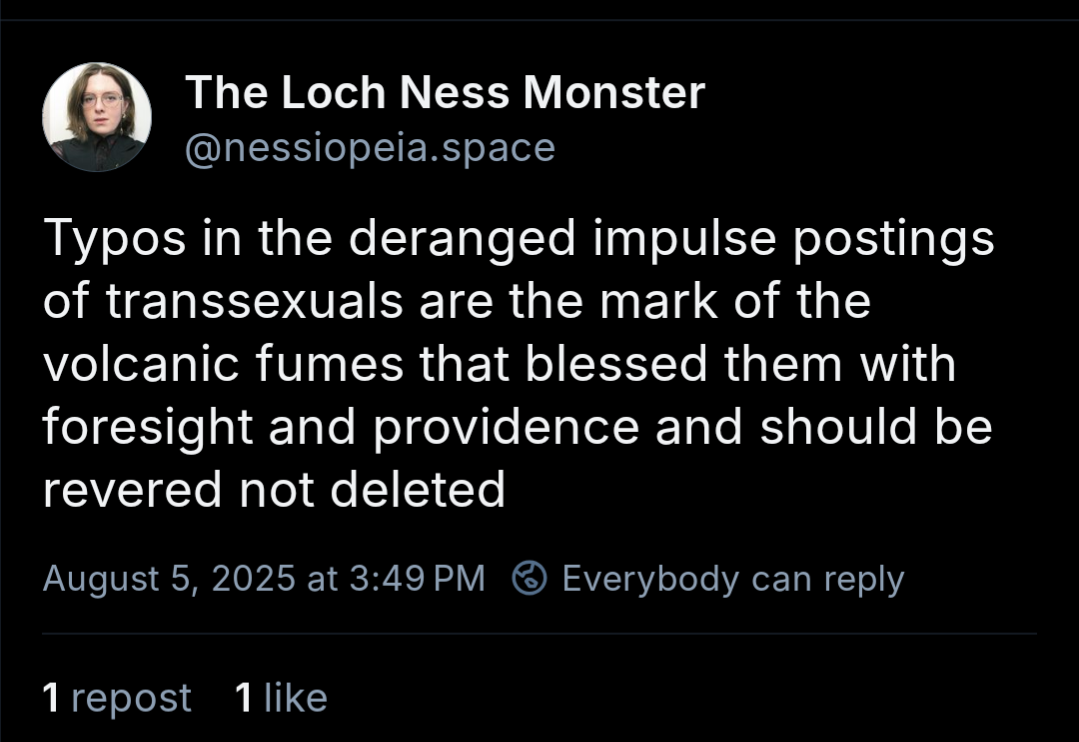
Task: View who reposted by clicking 1 repost
Action: coord(115,698)
